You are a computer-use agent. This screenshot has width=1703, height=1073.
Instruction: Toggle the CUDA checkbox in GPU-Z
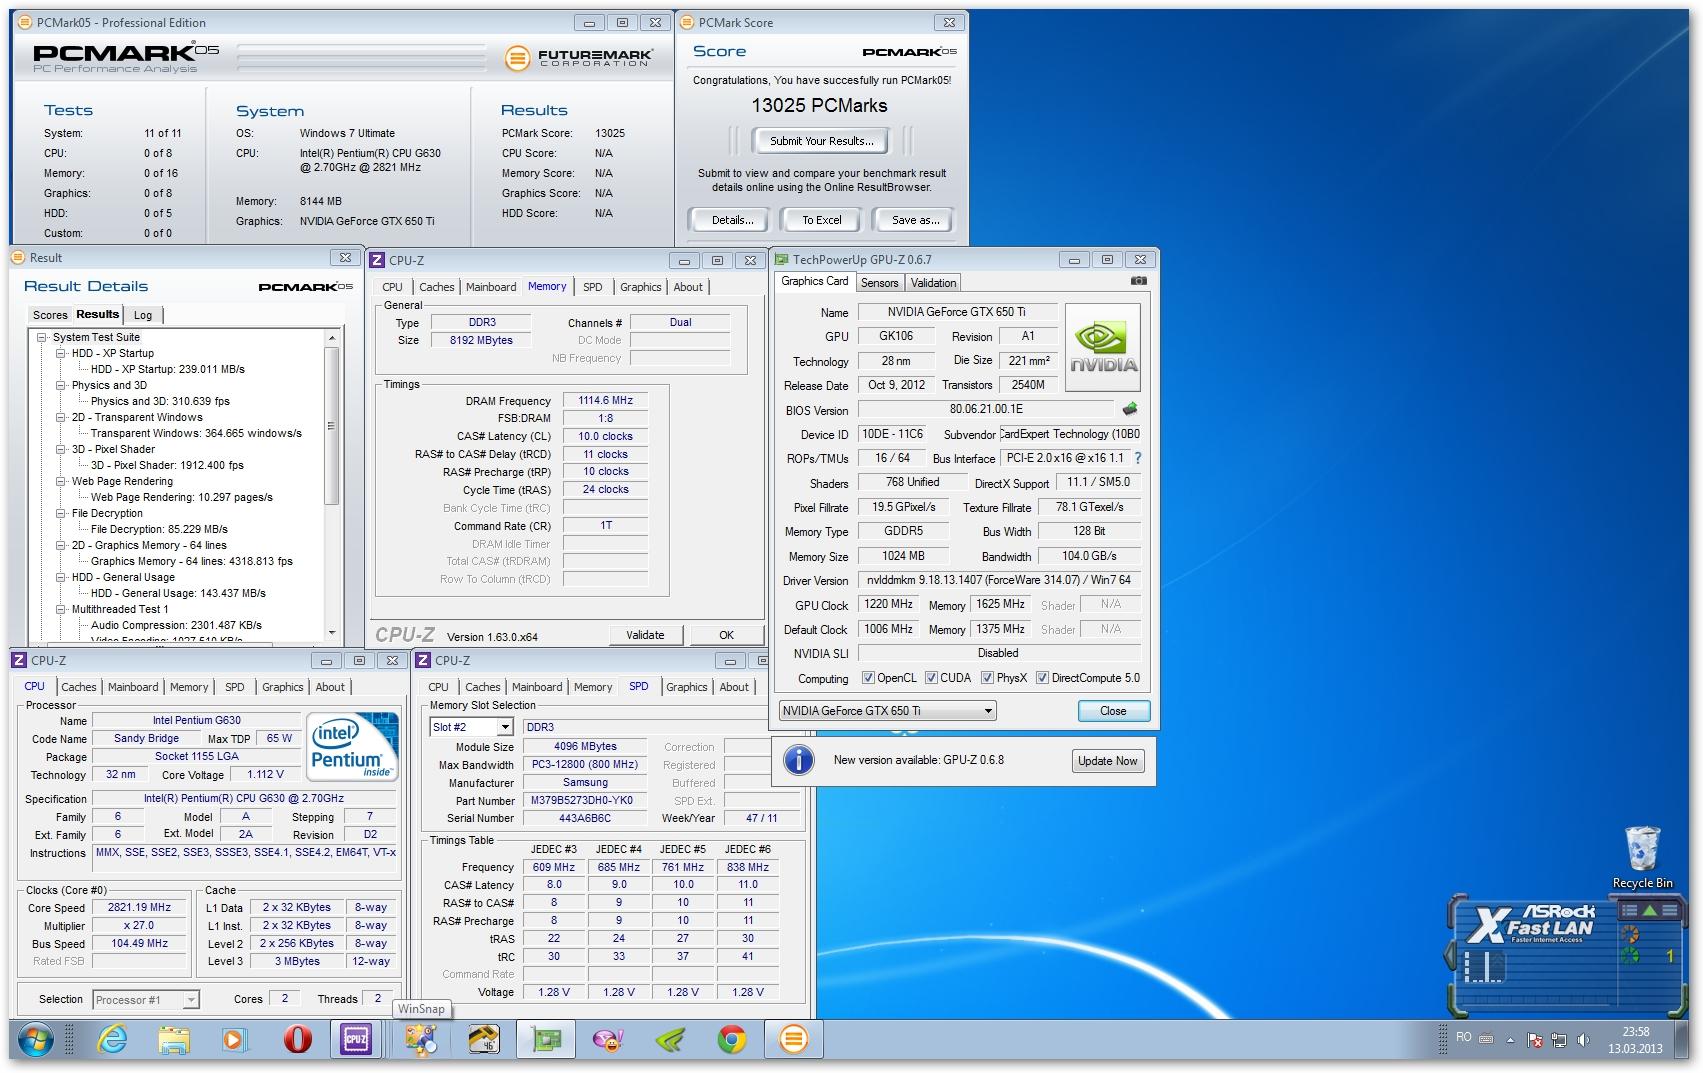(931, 678)
